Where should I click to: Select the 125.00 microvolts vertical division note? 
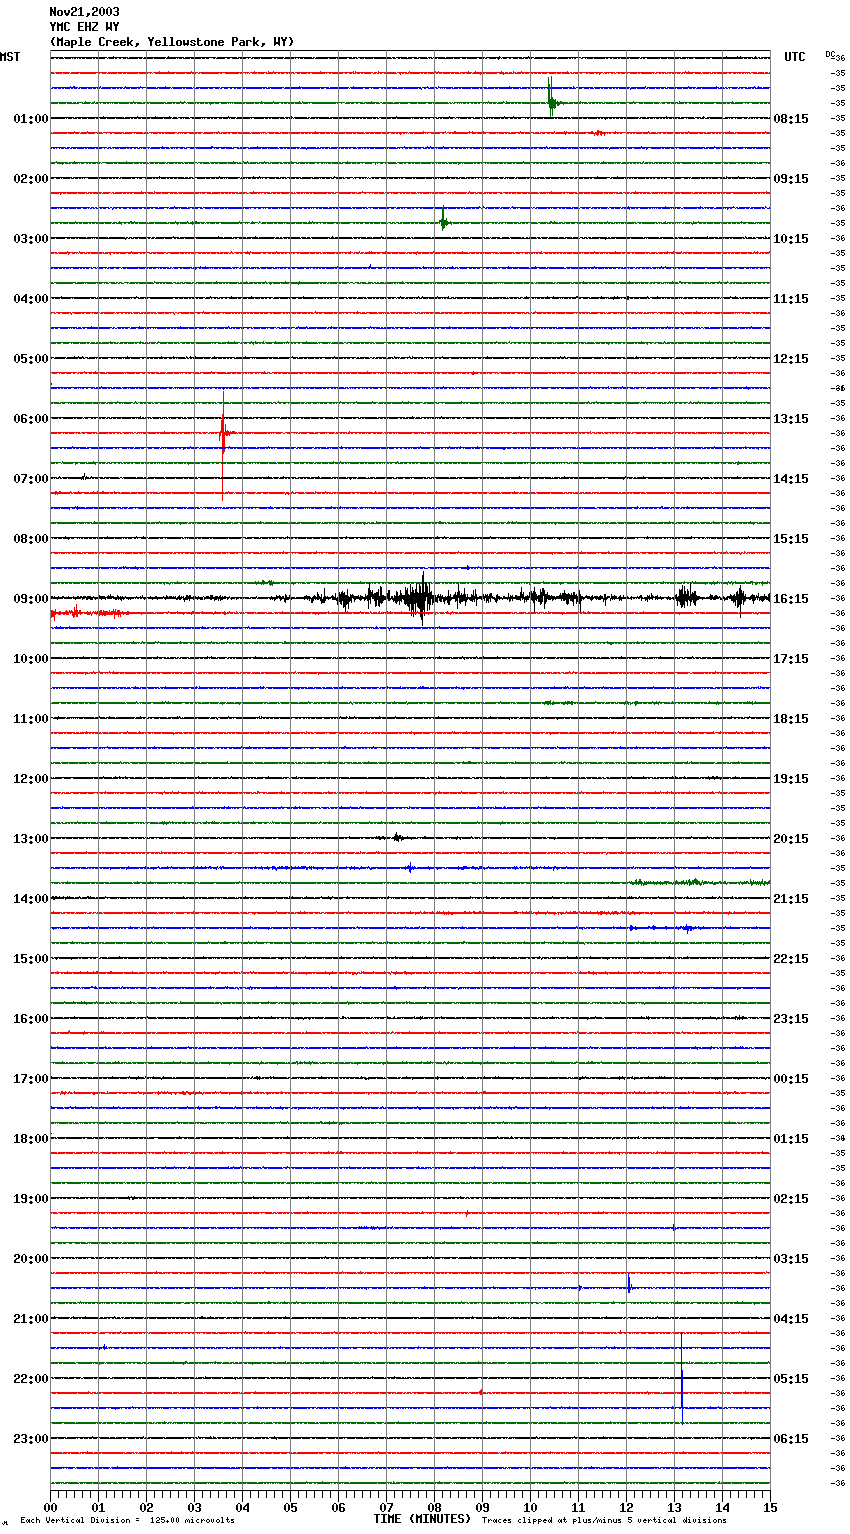[x=127, y=1521]
